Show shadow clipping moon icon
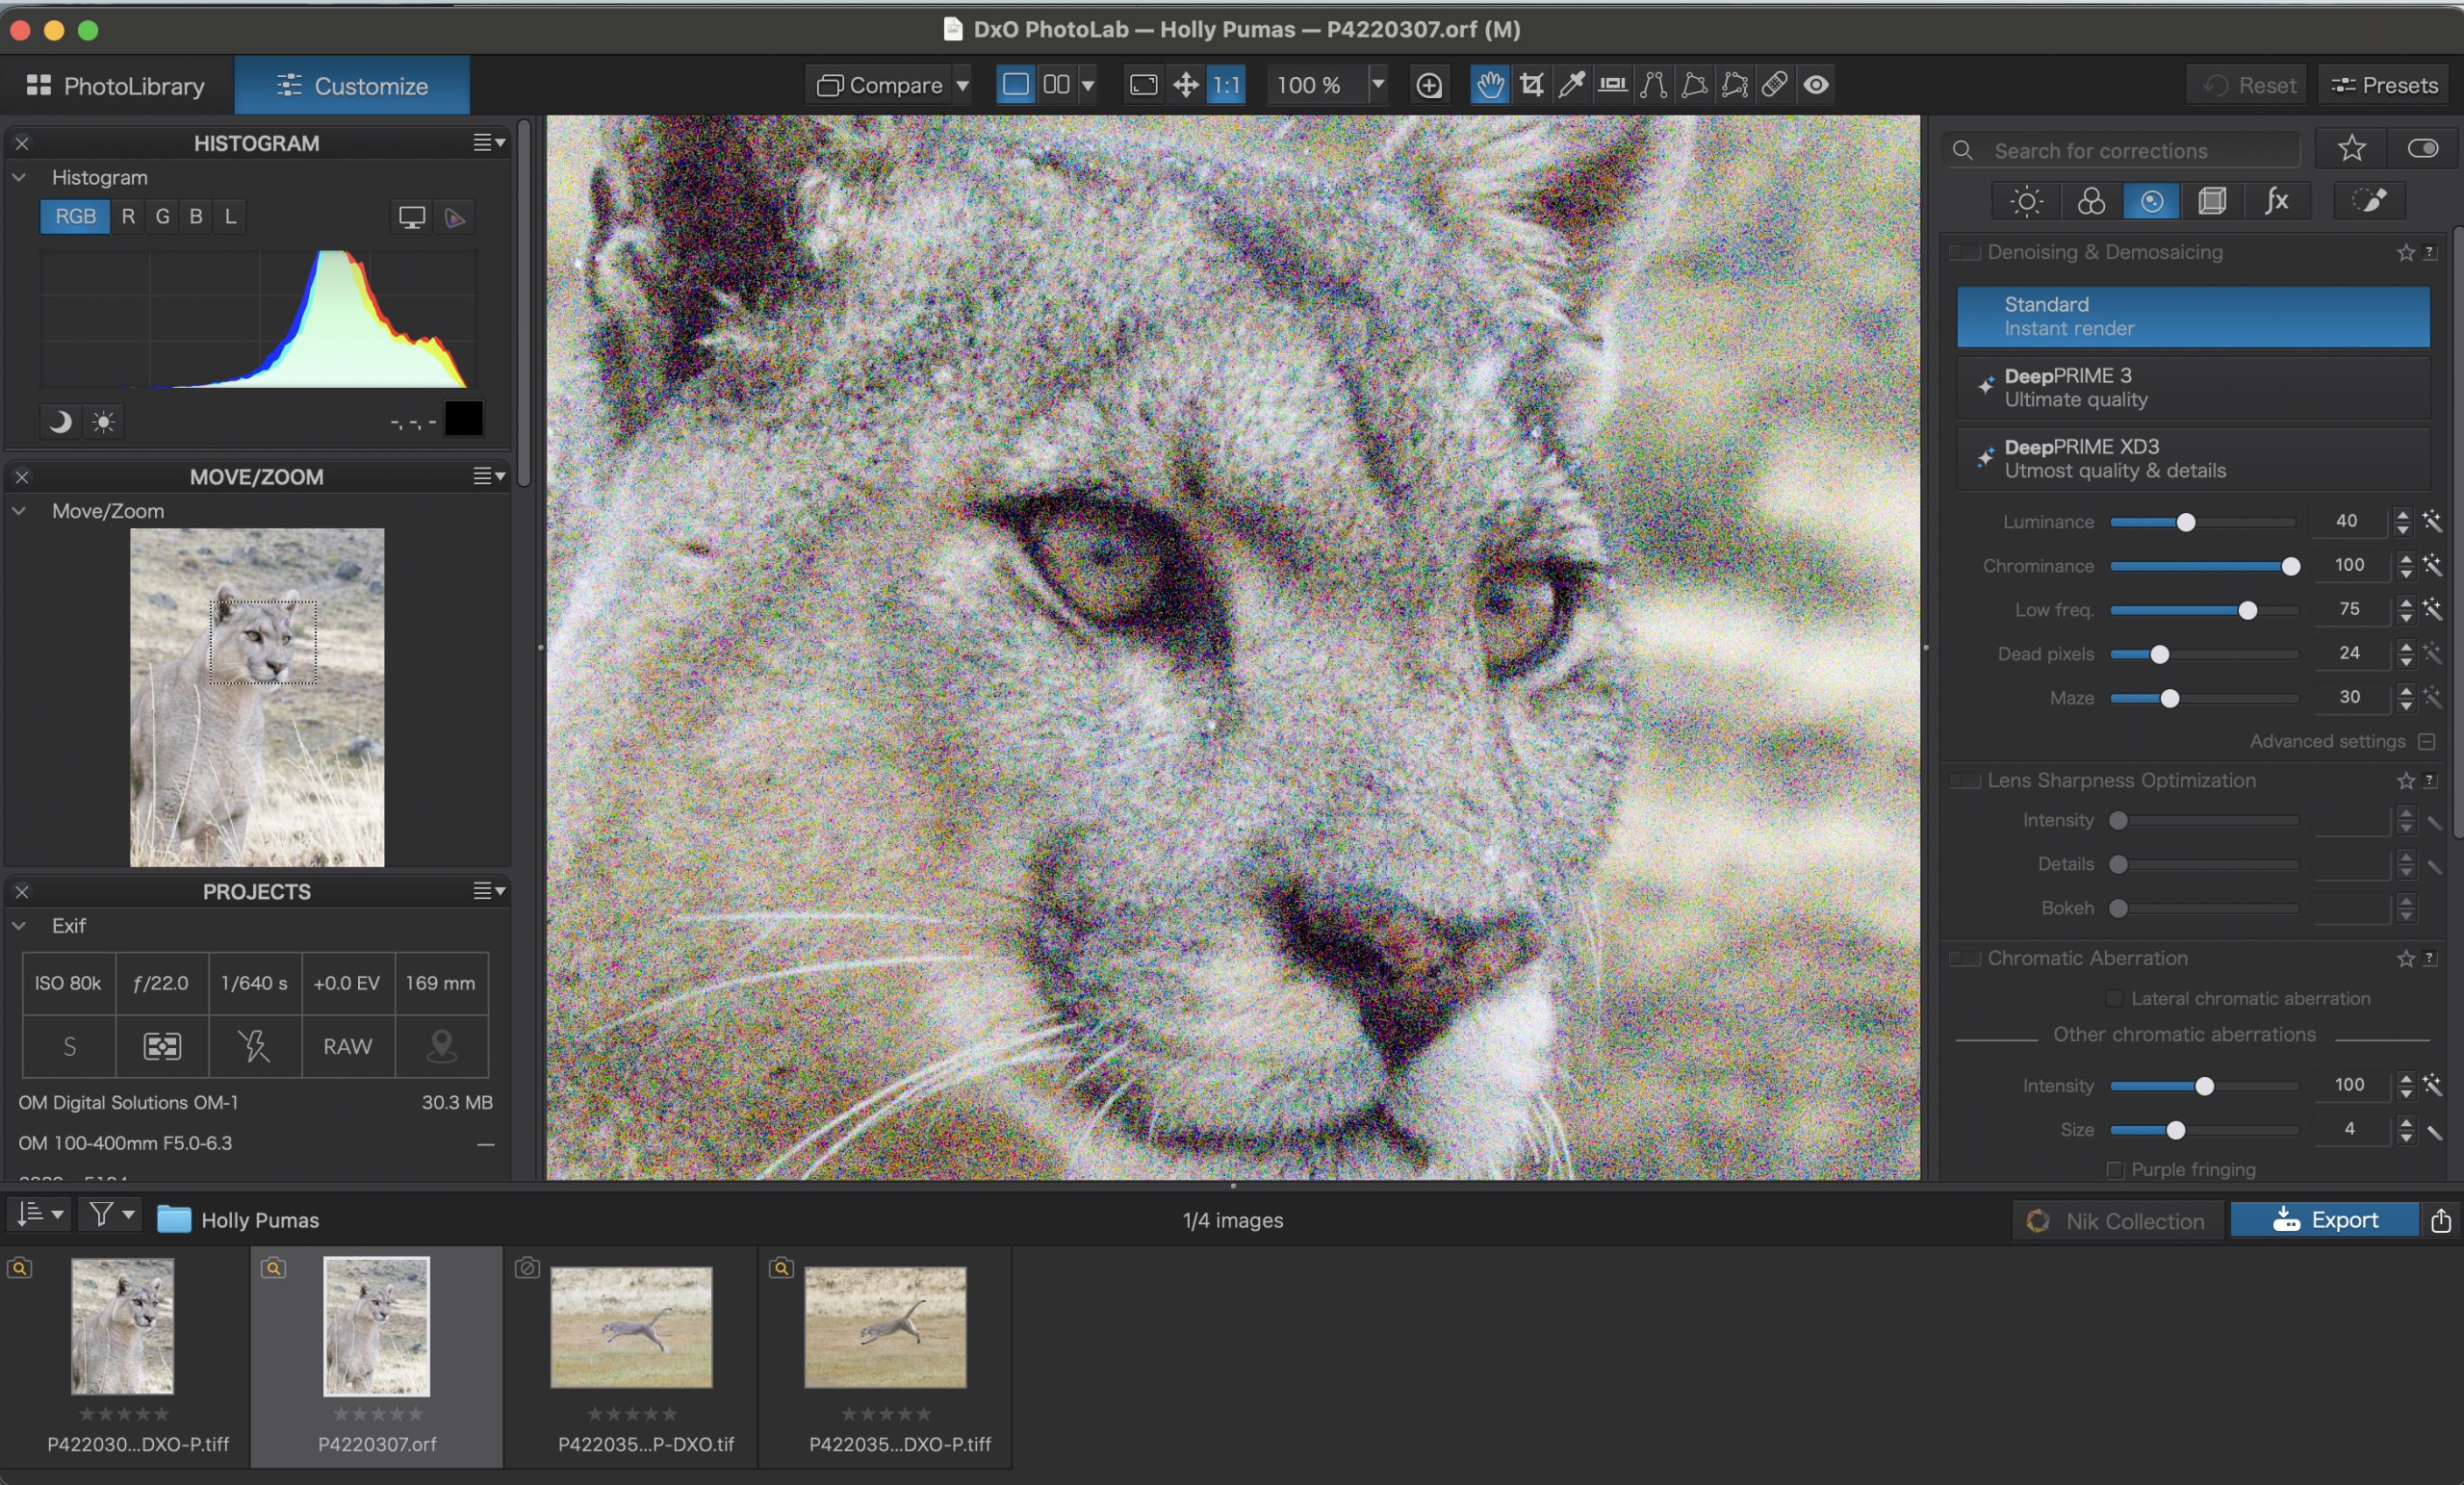 60,422
